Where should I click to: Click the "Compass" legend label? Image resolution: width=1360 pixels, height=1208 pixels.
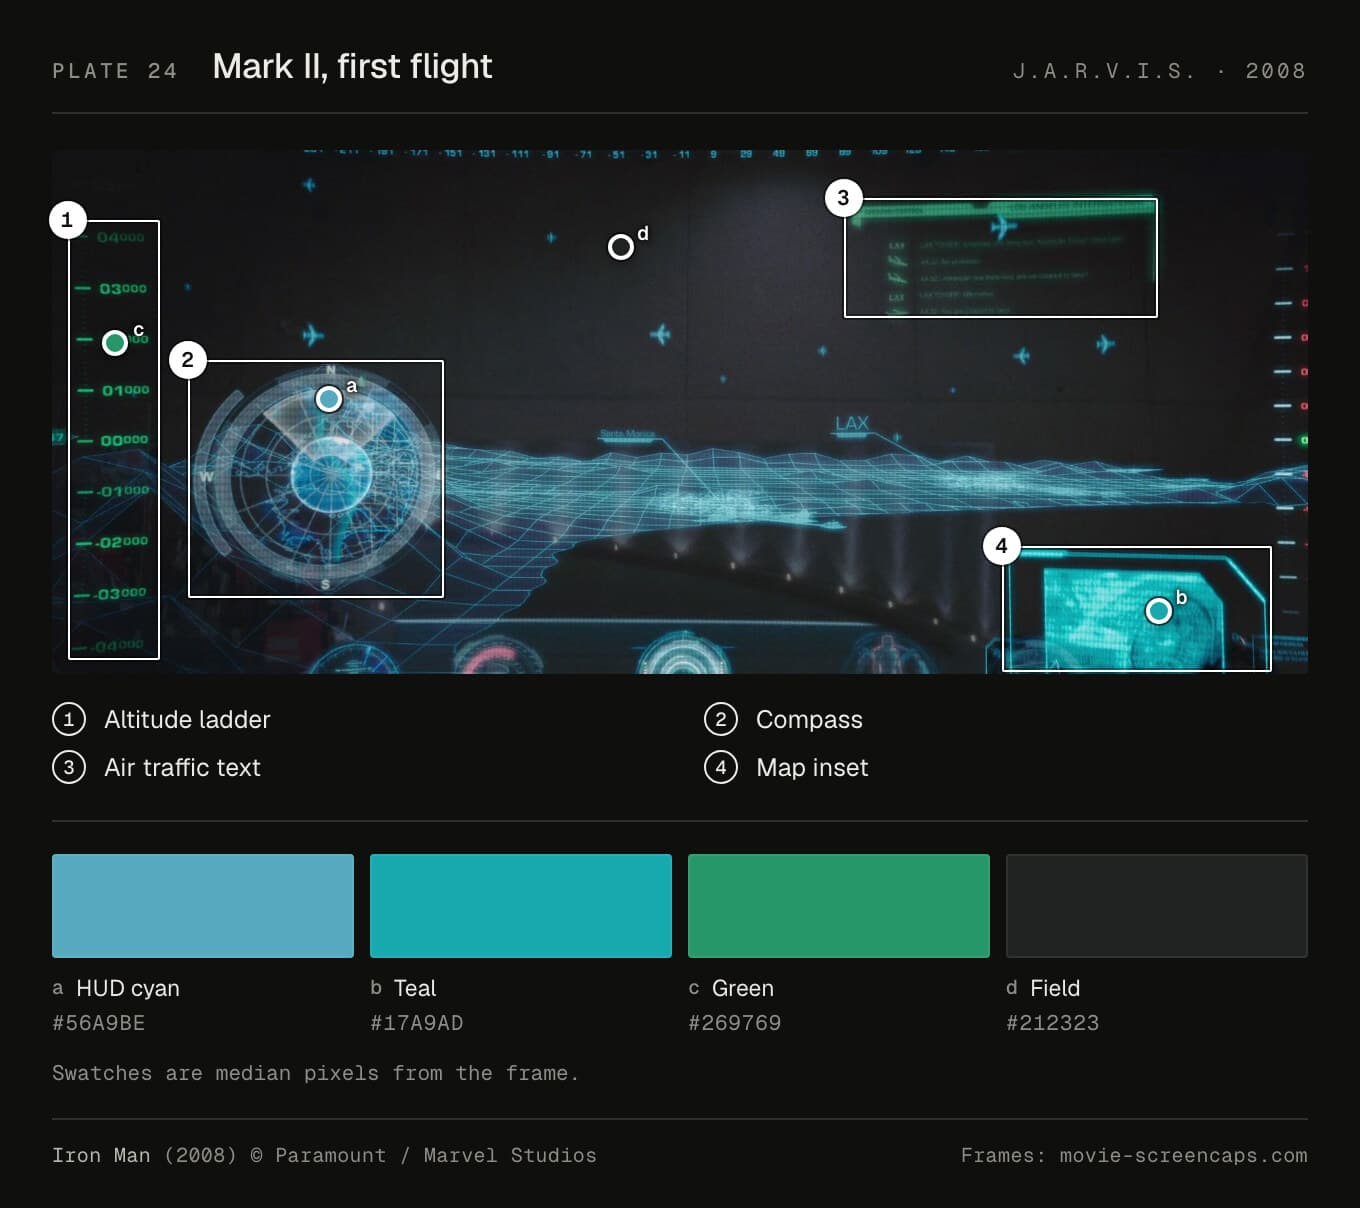point(809,719)
